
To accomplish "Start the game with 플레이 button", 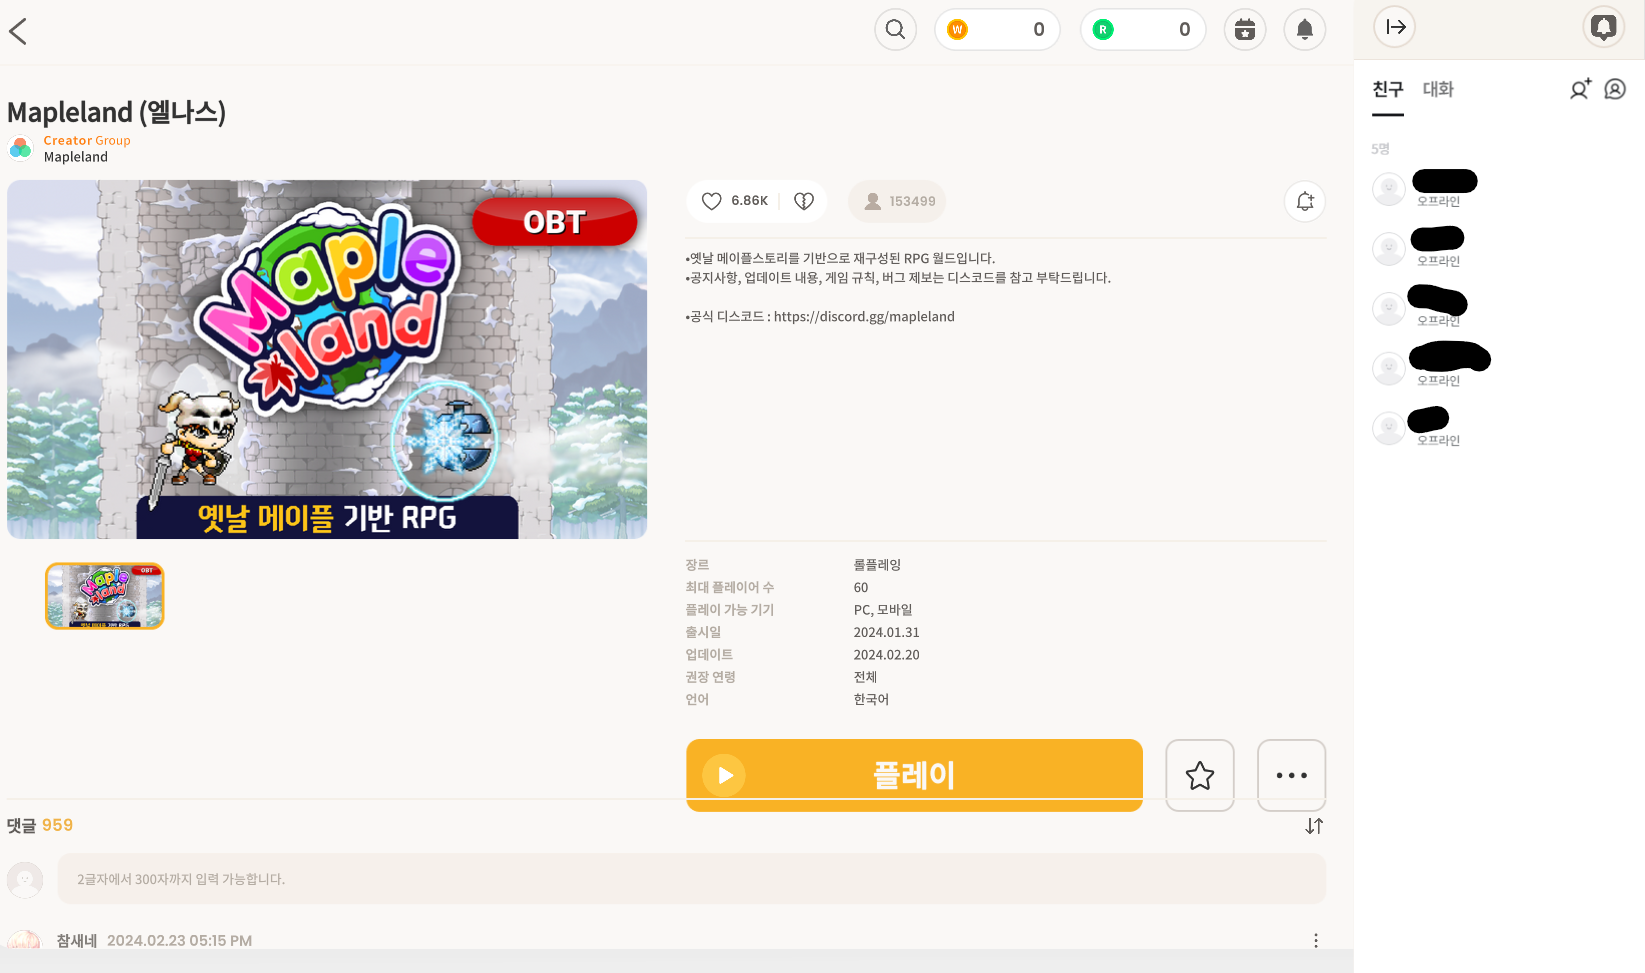I will click(x=914, y=775).
